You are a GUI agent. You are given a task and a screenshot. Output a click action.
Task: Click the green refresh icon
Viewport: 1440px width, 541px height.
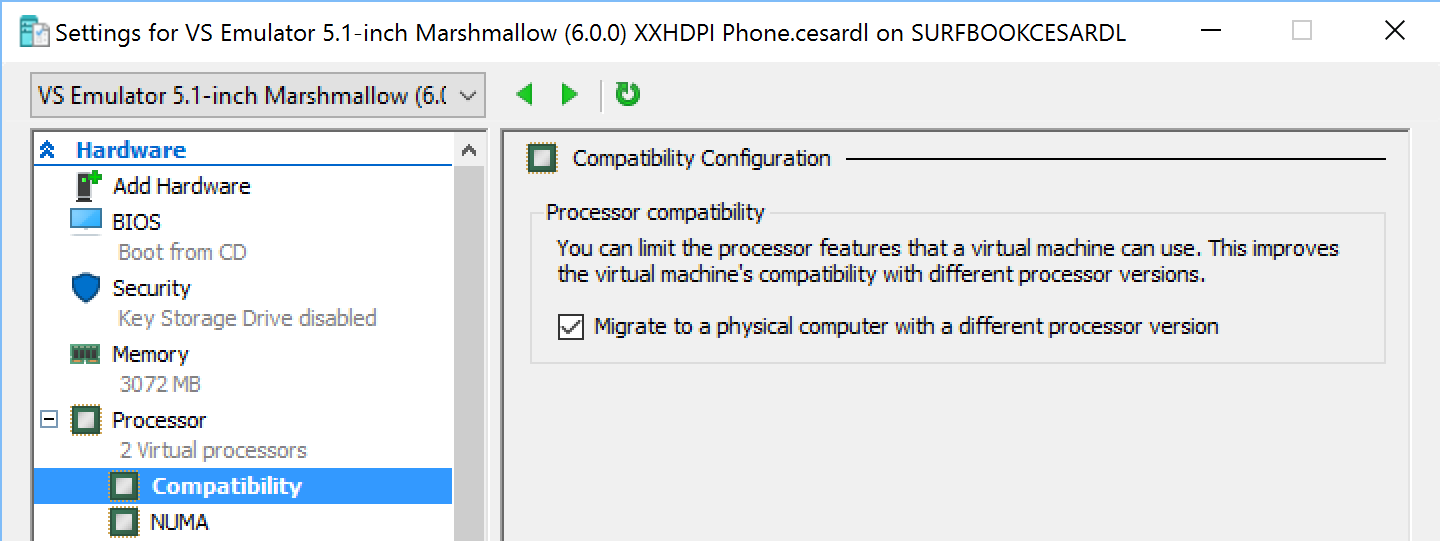pyautogui.click(x=628, y=95)
